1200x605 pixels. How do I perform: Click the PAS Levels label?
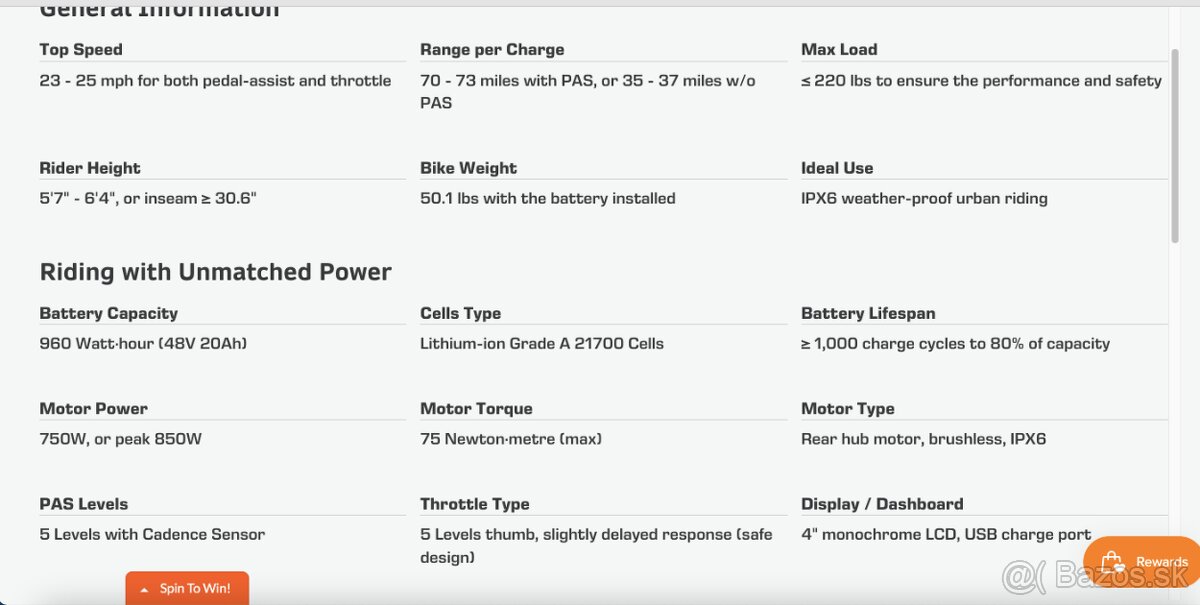[84, 504]
